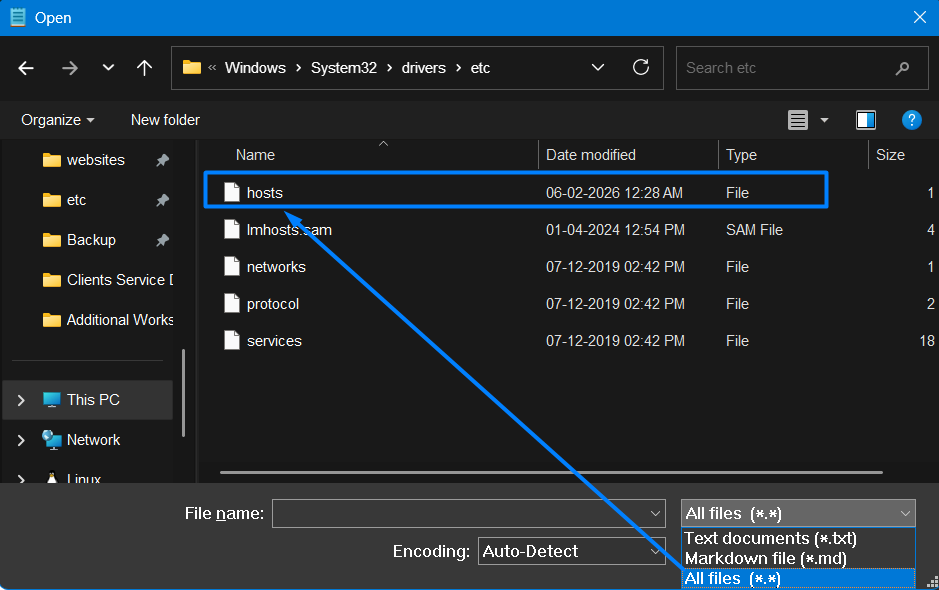939x590 pixels.
Task: Select Network in the navigation pane
Action: tap(91, 439)
